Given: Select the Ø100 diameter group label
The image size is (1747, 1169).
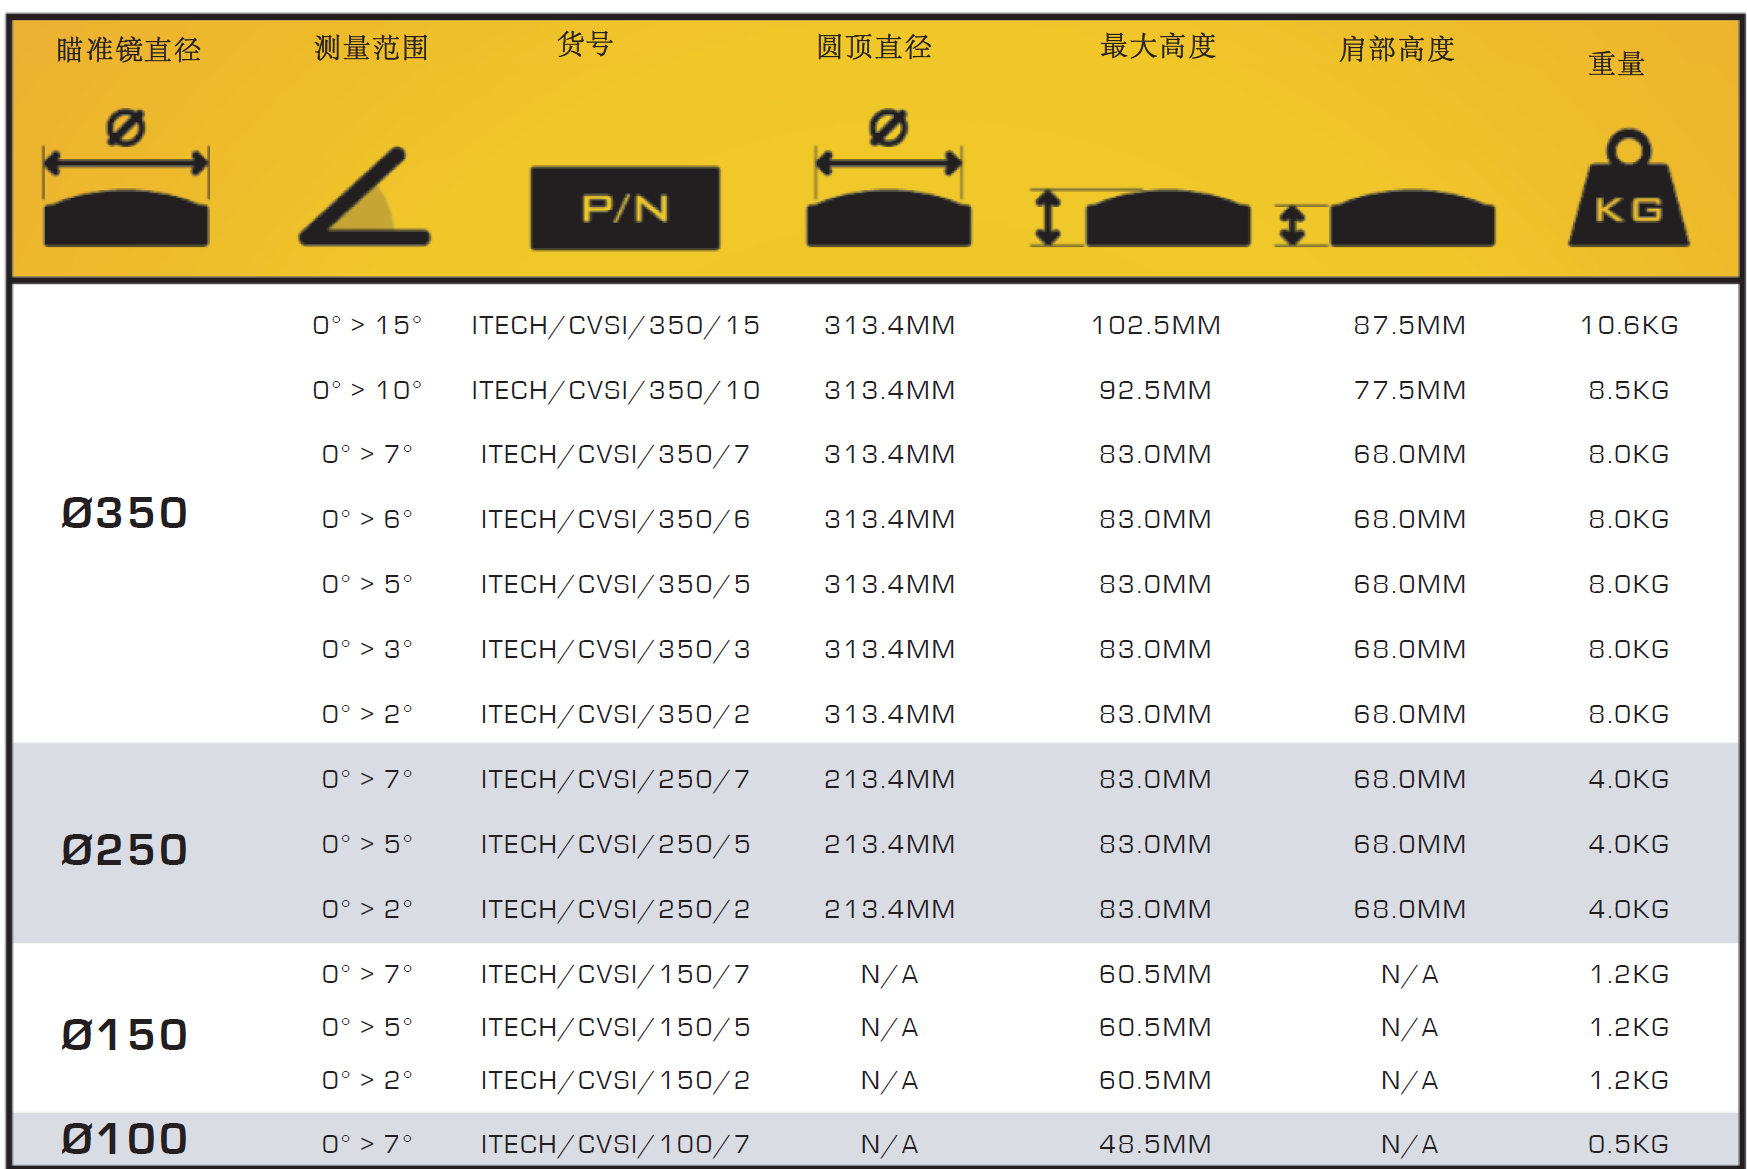Looking at the screenshot, I should (x=125, y=1139).
